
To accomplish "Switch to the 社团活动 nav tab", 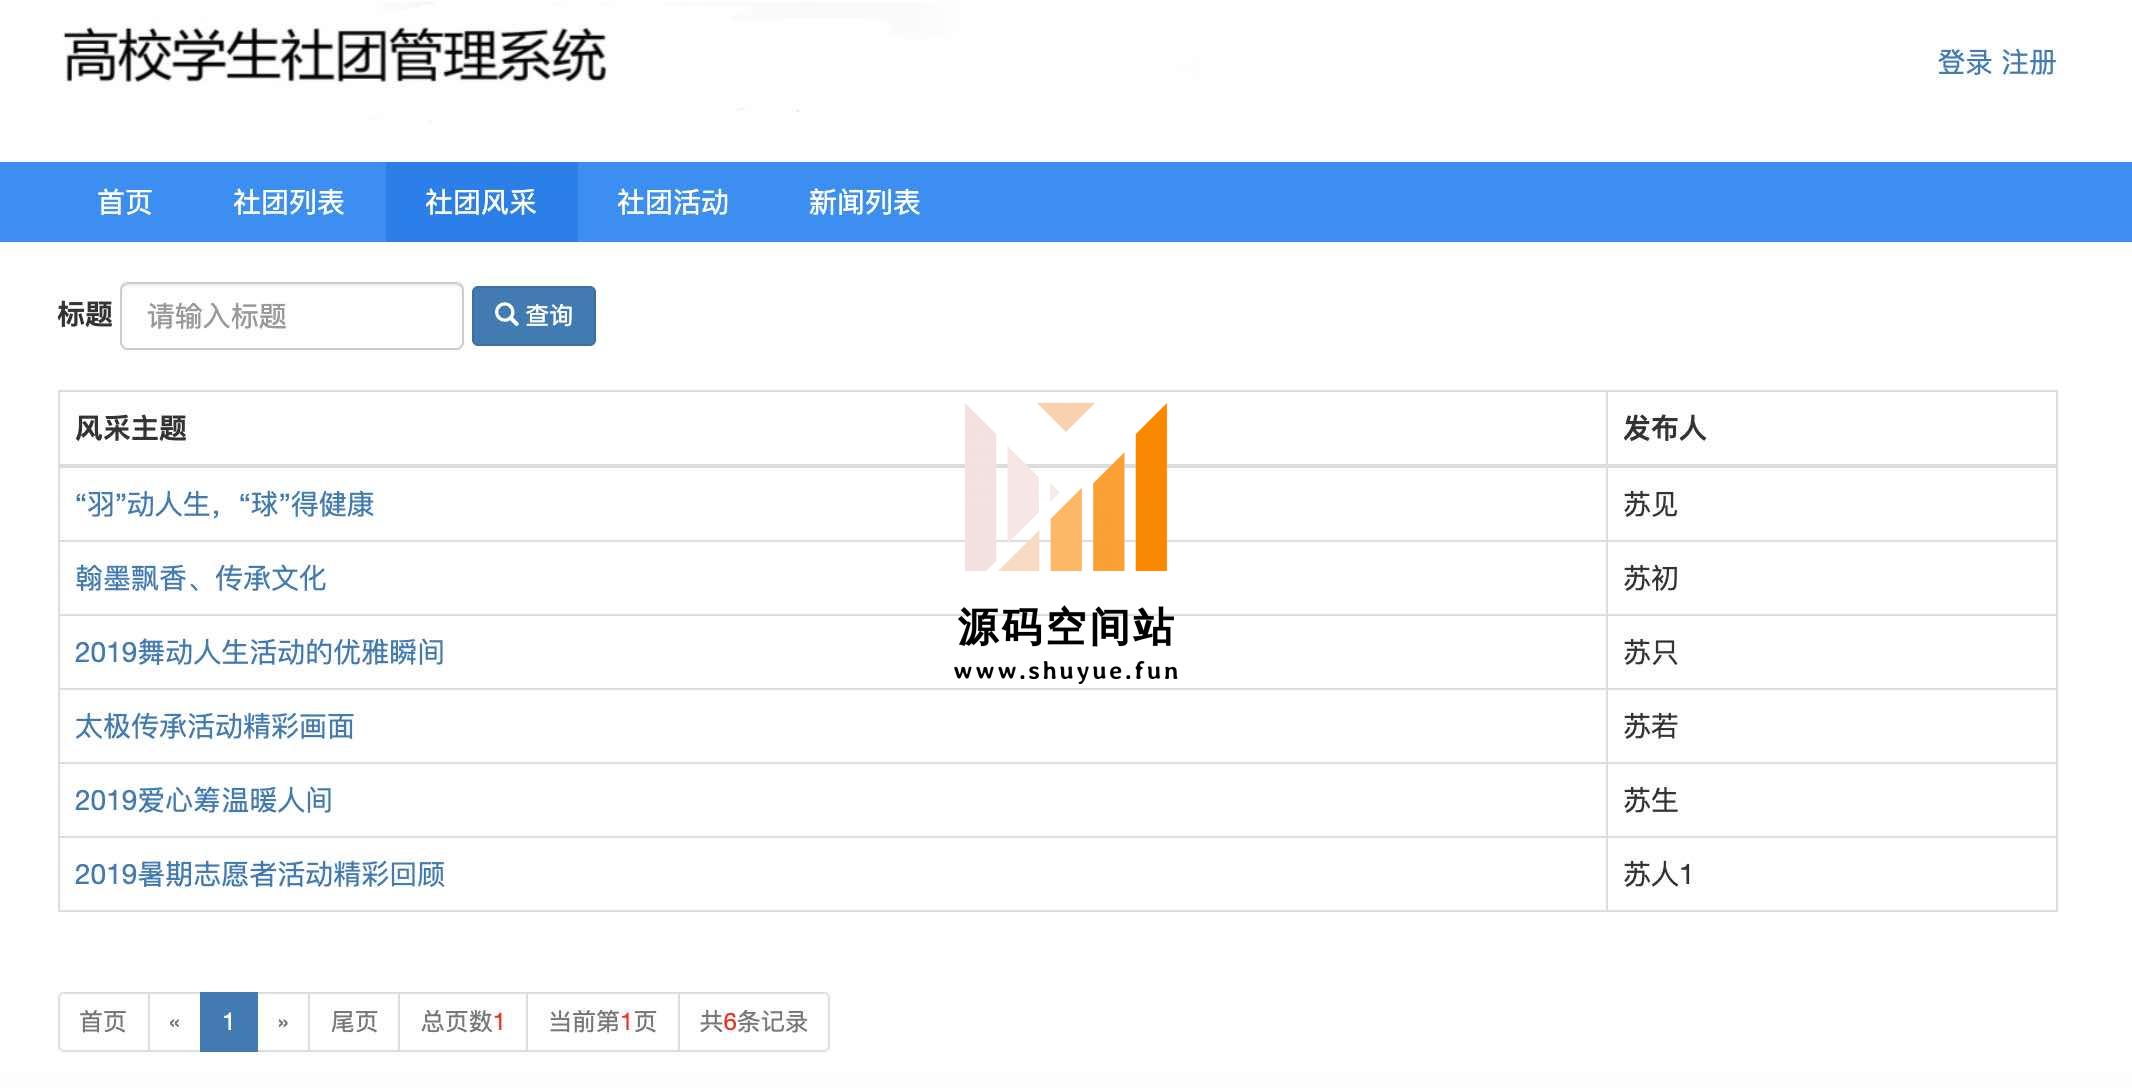I will click(x=673, y=202).
